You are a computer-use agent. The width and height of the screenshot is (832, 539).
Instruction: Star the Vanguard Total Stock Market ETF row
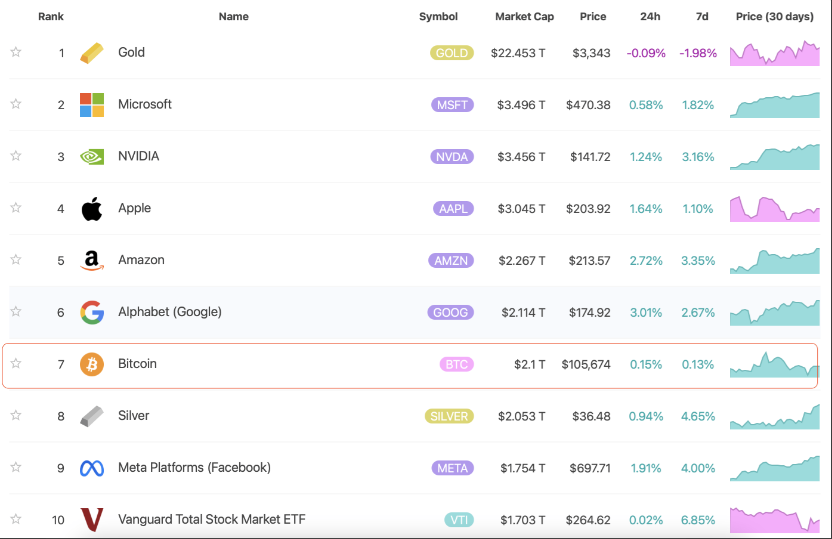tap(16, 519)
